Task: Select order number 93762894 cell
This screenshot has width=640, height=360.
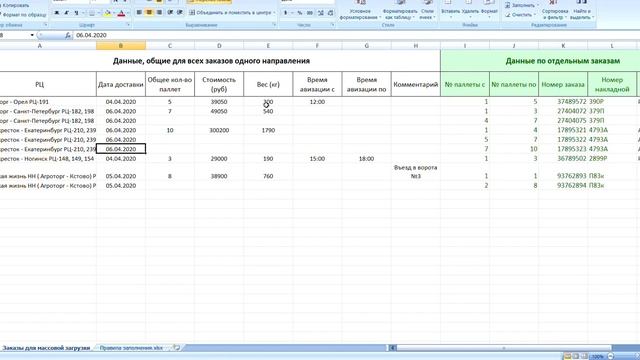Action: click(x=563, y=185)
